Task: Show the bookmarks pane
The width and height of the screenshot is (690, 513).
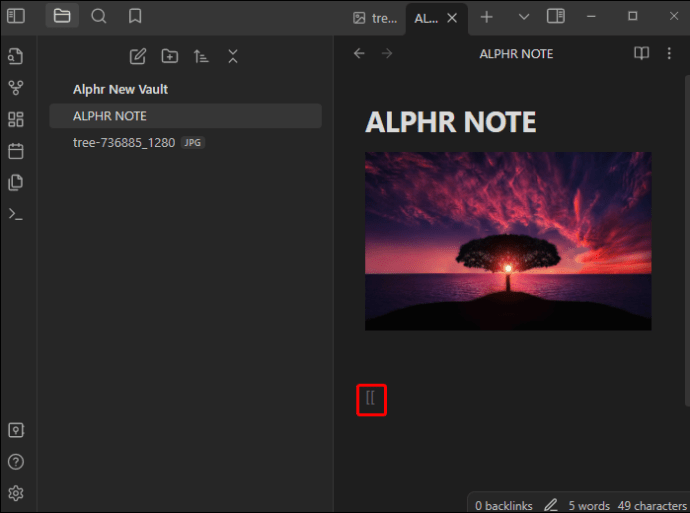Action: click(135, 16)
